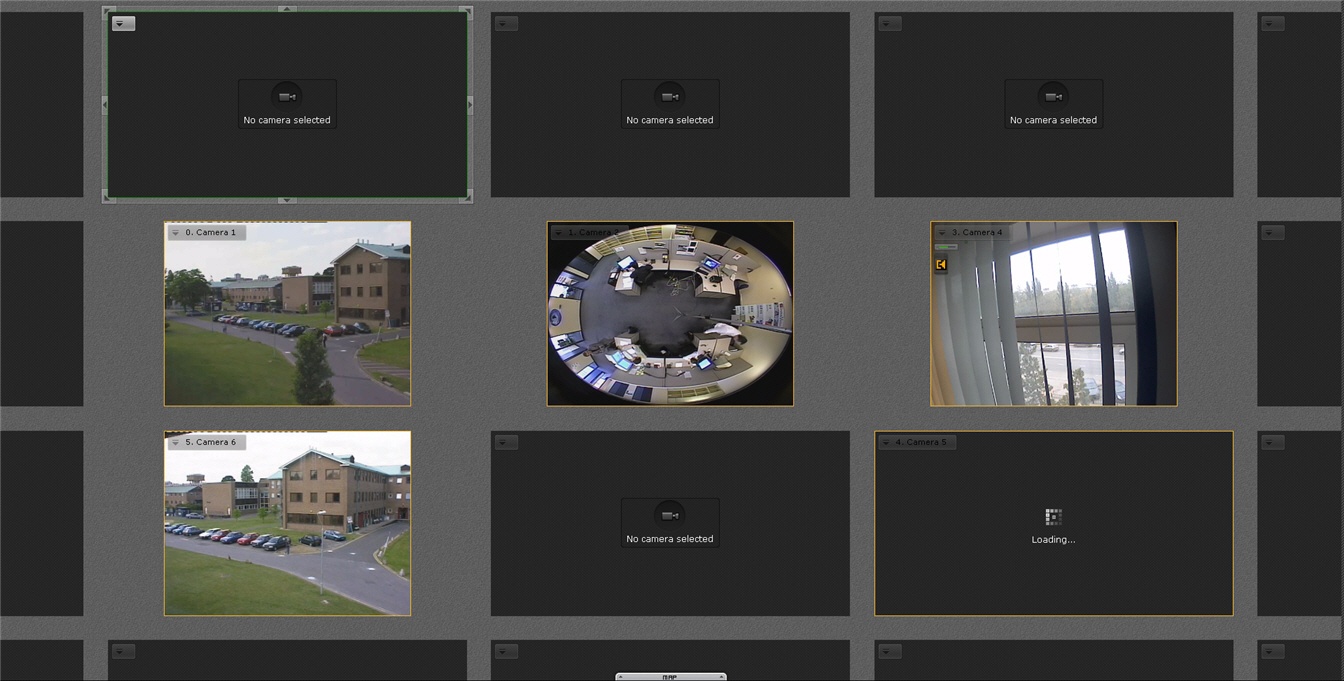
Task: Open the Camera 4 cell dropdown
Action: pos(942,233)
